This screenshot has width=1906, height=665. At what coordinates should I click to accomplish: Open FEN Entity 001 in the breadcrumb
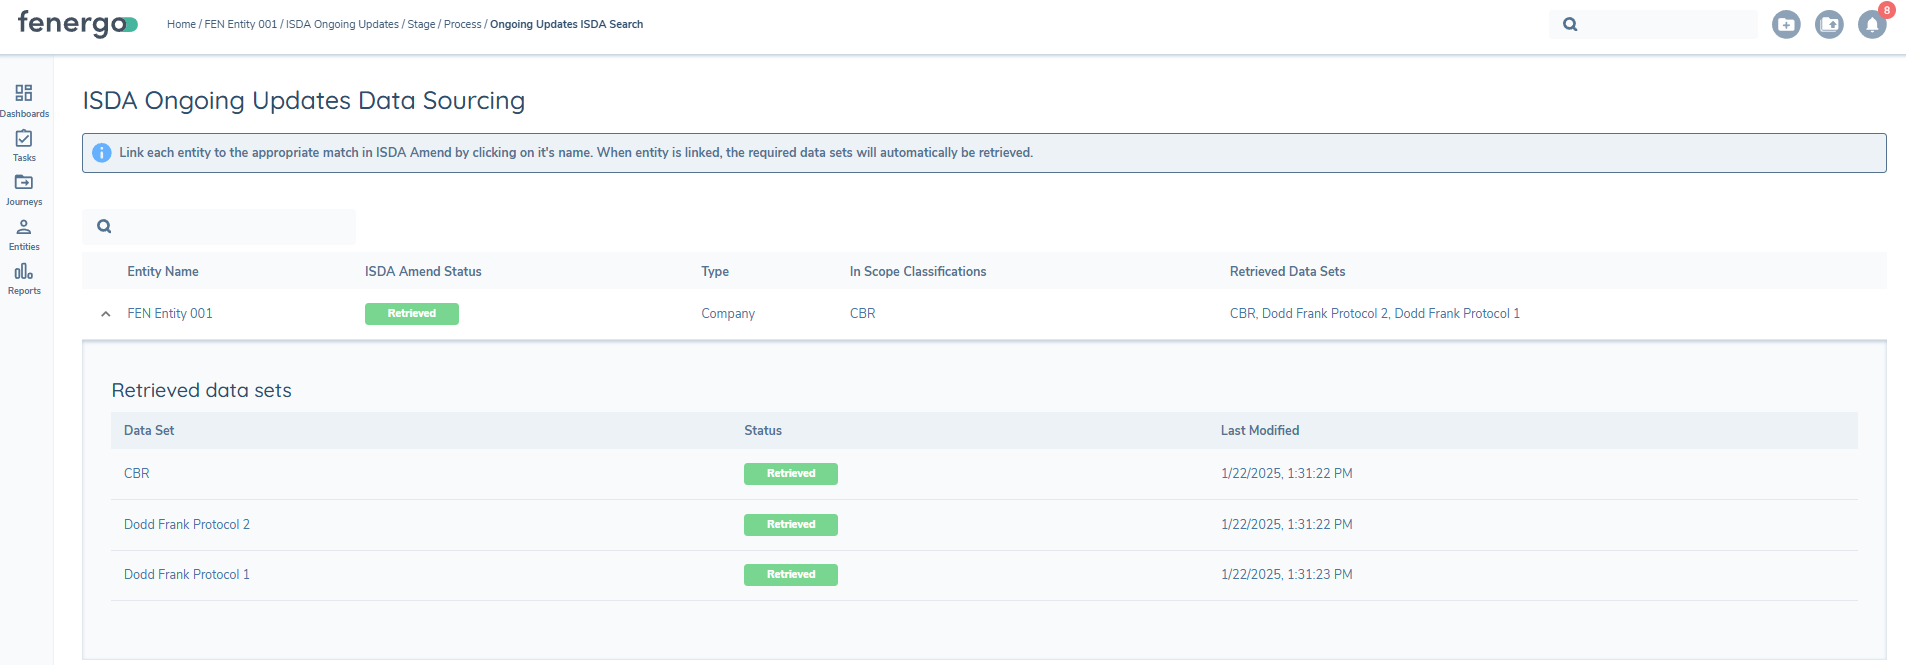click(x=240, y=24)
